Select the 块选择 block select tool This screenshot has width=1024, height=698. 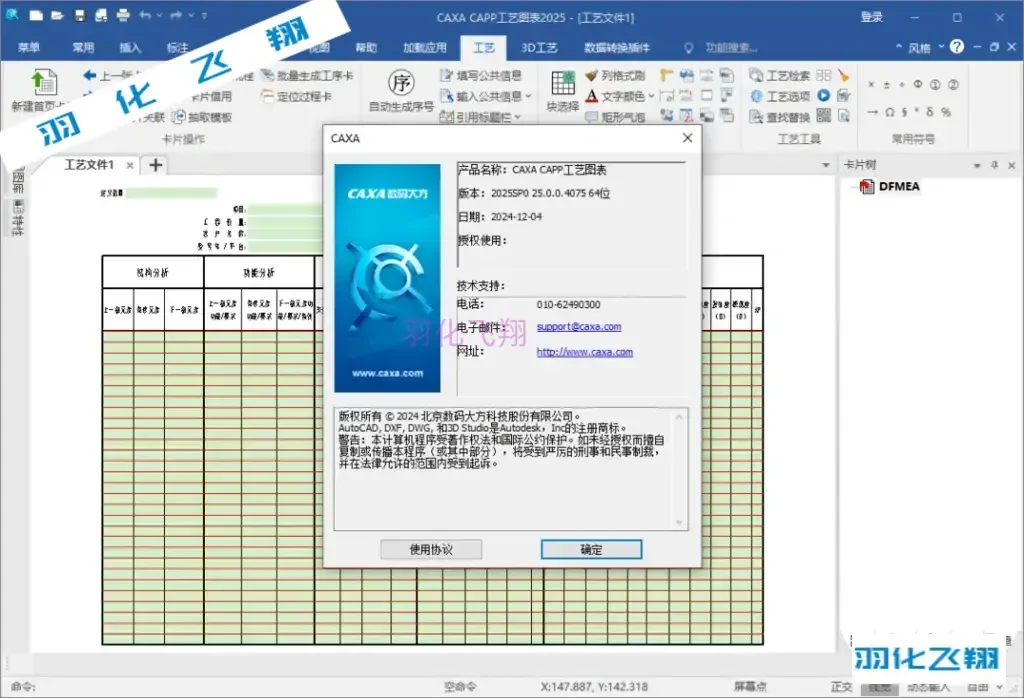[562, 90]
